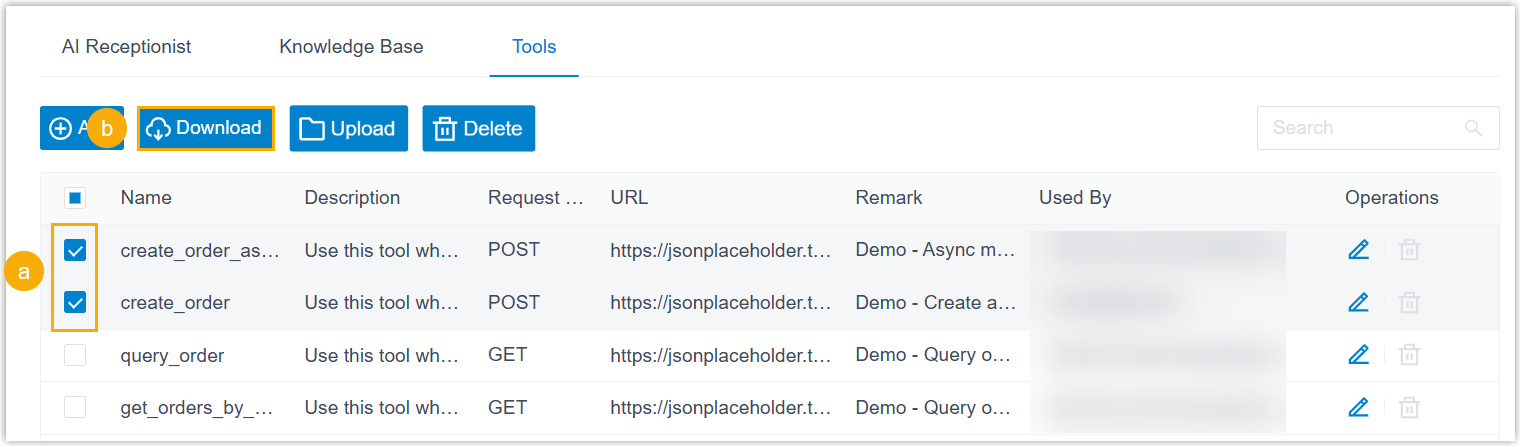Click trash icon in the create_order row
Viewport: 1521px width, 447px height.
1409,302
